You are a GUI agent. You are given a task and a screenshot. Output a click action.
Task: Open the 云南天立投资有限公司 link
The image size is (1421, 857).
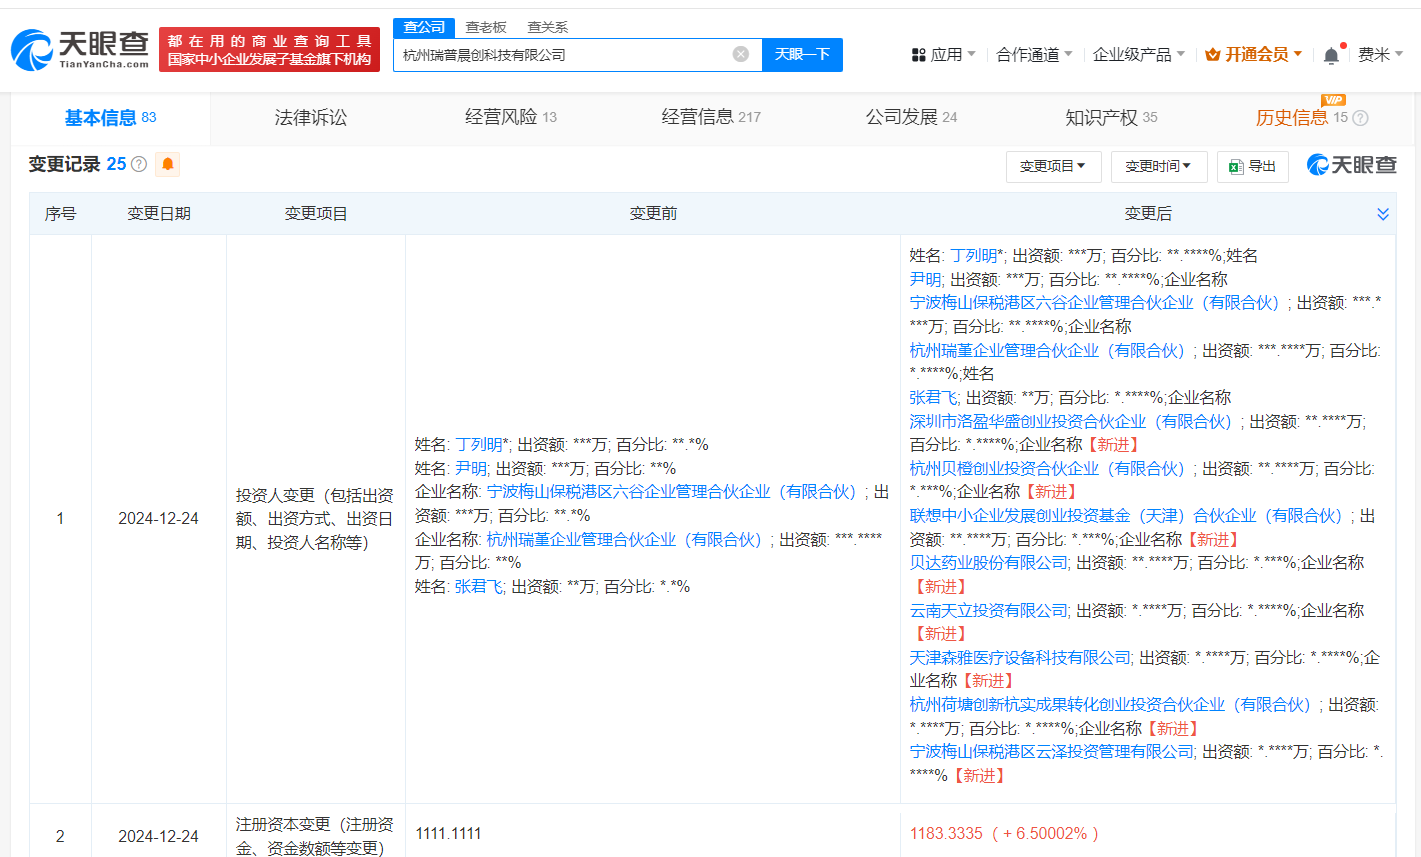(x=989, y=611)
